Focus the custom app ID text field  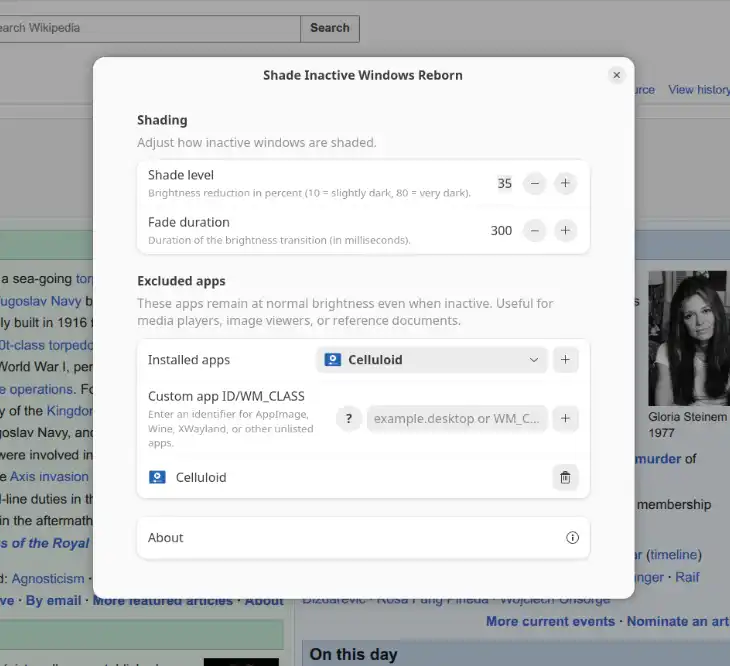point(457,419)
